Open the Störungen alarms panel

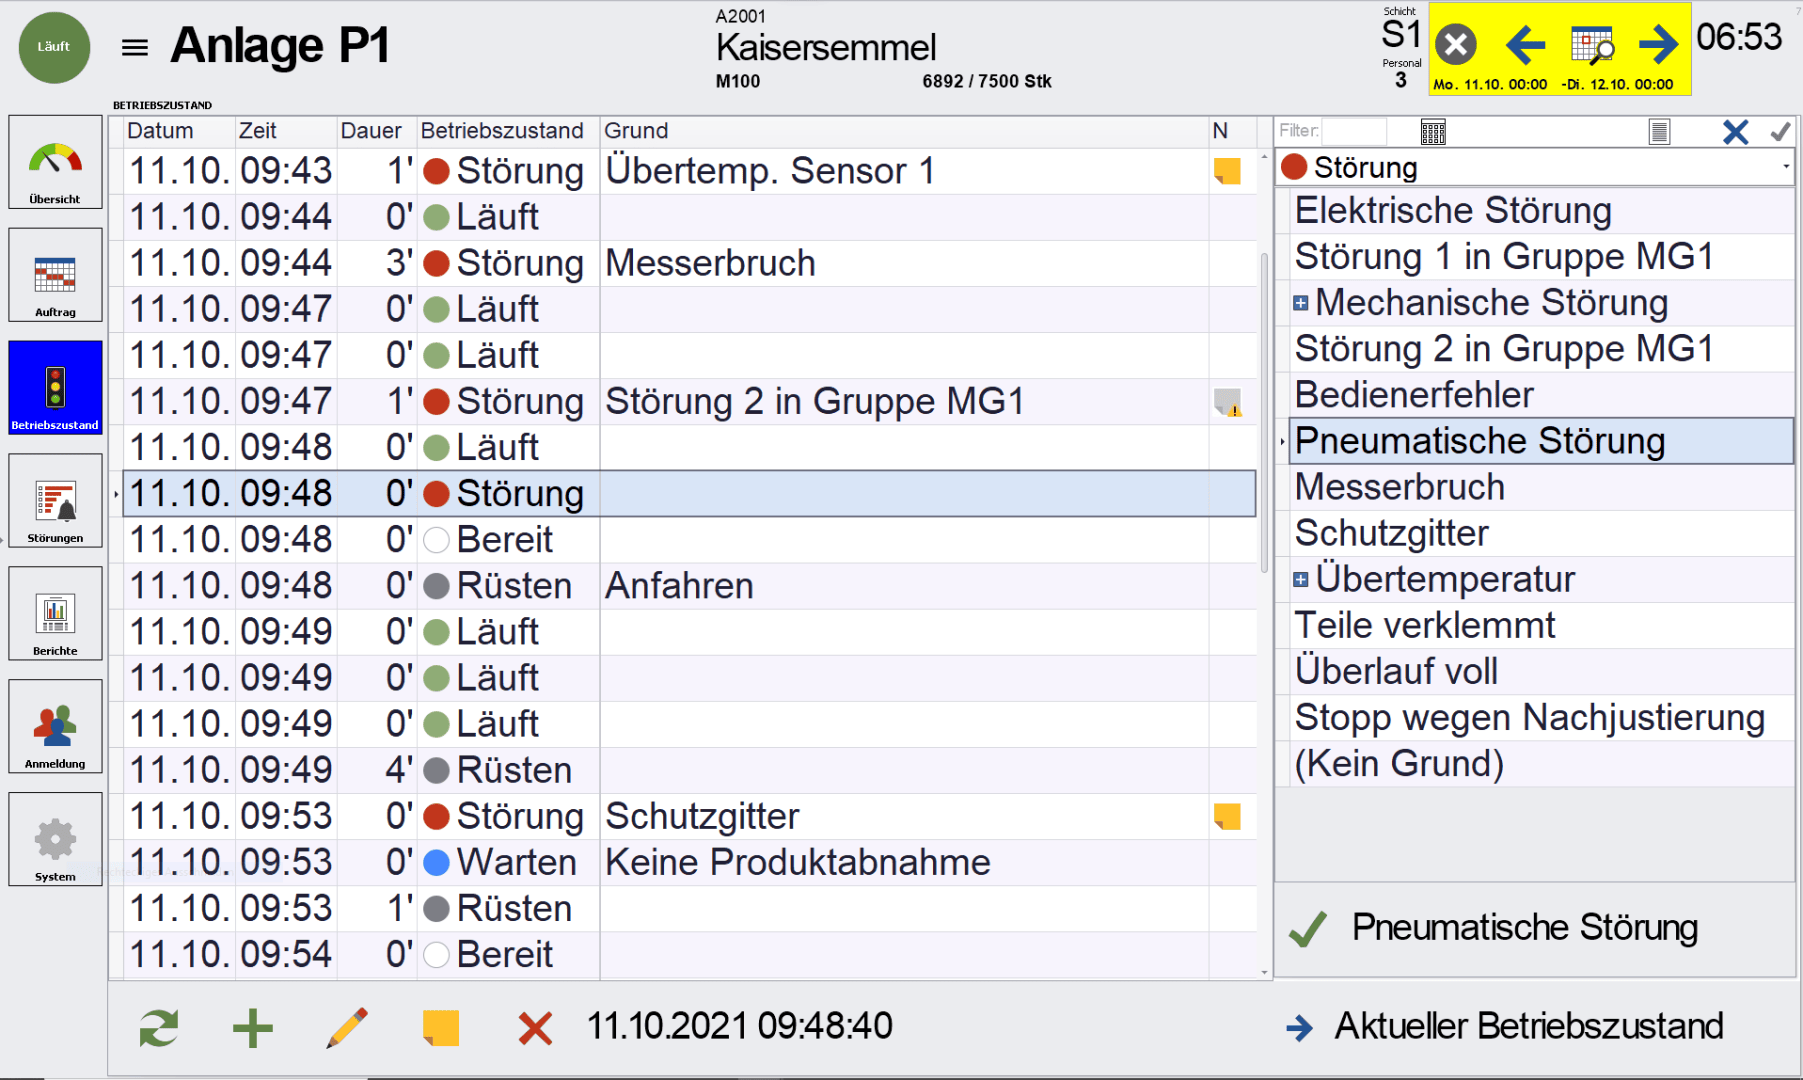point(55,500)
